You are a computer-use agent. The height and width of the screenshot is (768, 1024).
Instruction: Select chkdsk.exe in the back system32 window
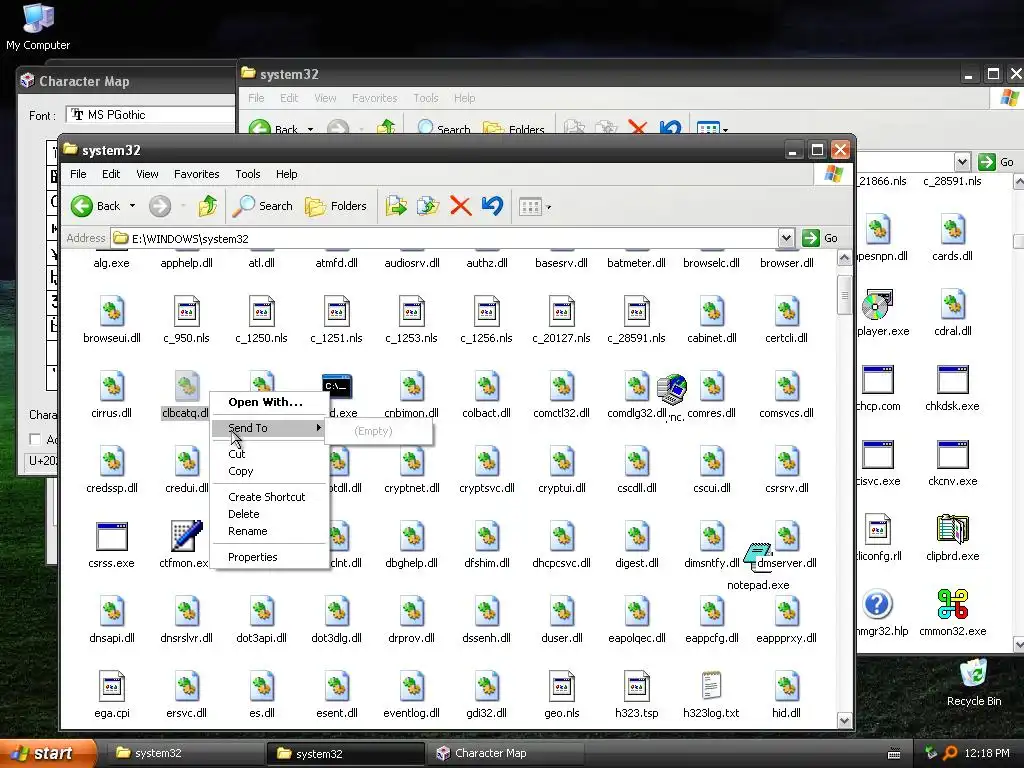tap(952, 380)
